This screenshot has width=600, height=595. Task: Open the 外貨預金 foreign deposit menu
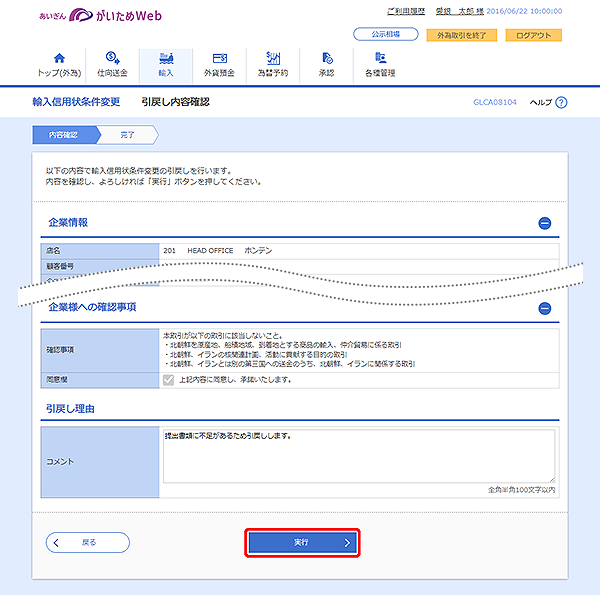coord(219,65)
